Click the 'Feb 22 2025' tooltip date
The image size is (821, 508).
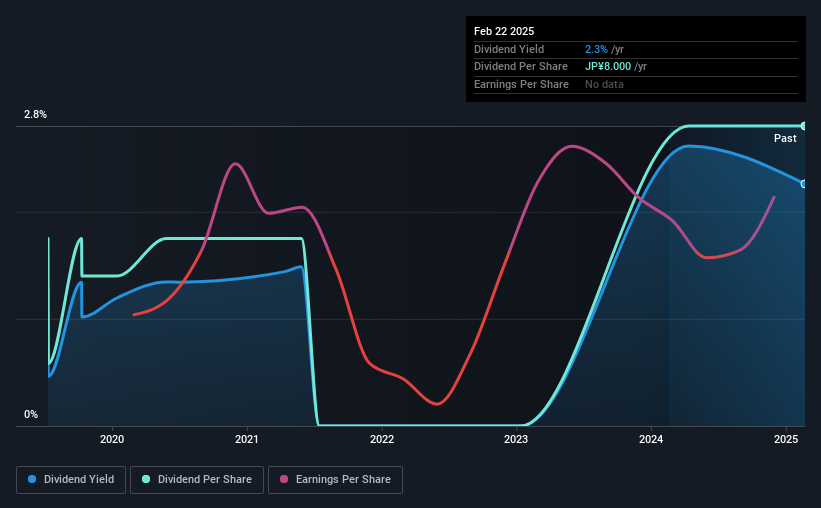pos(504,31)
